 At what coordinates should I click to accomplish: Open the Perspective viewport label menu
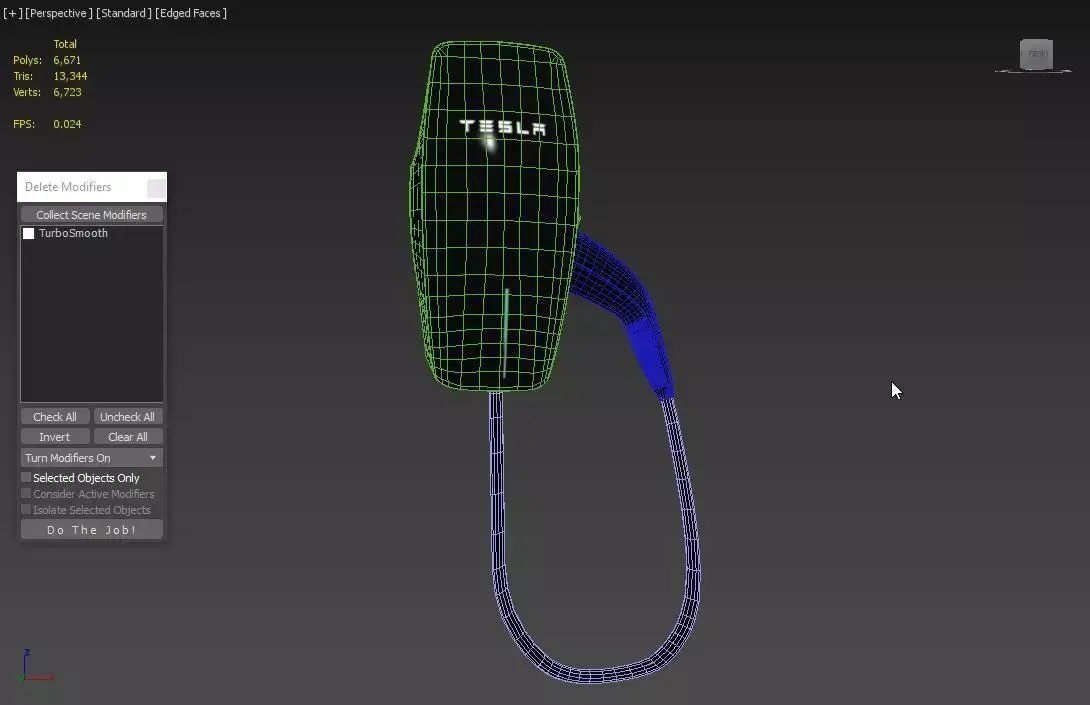(59, 13)
